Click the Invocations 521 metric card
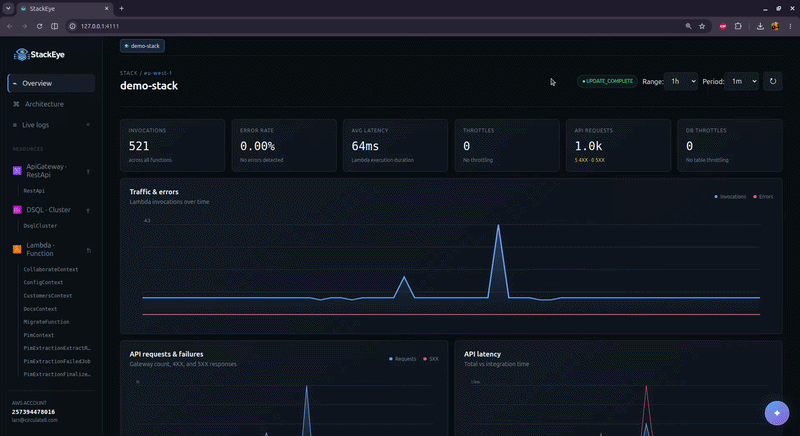This screenshot has height=436, width=800. [x=172, y=145]
